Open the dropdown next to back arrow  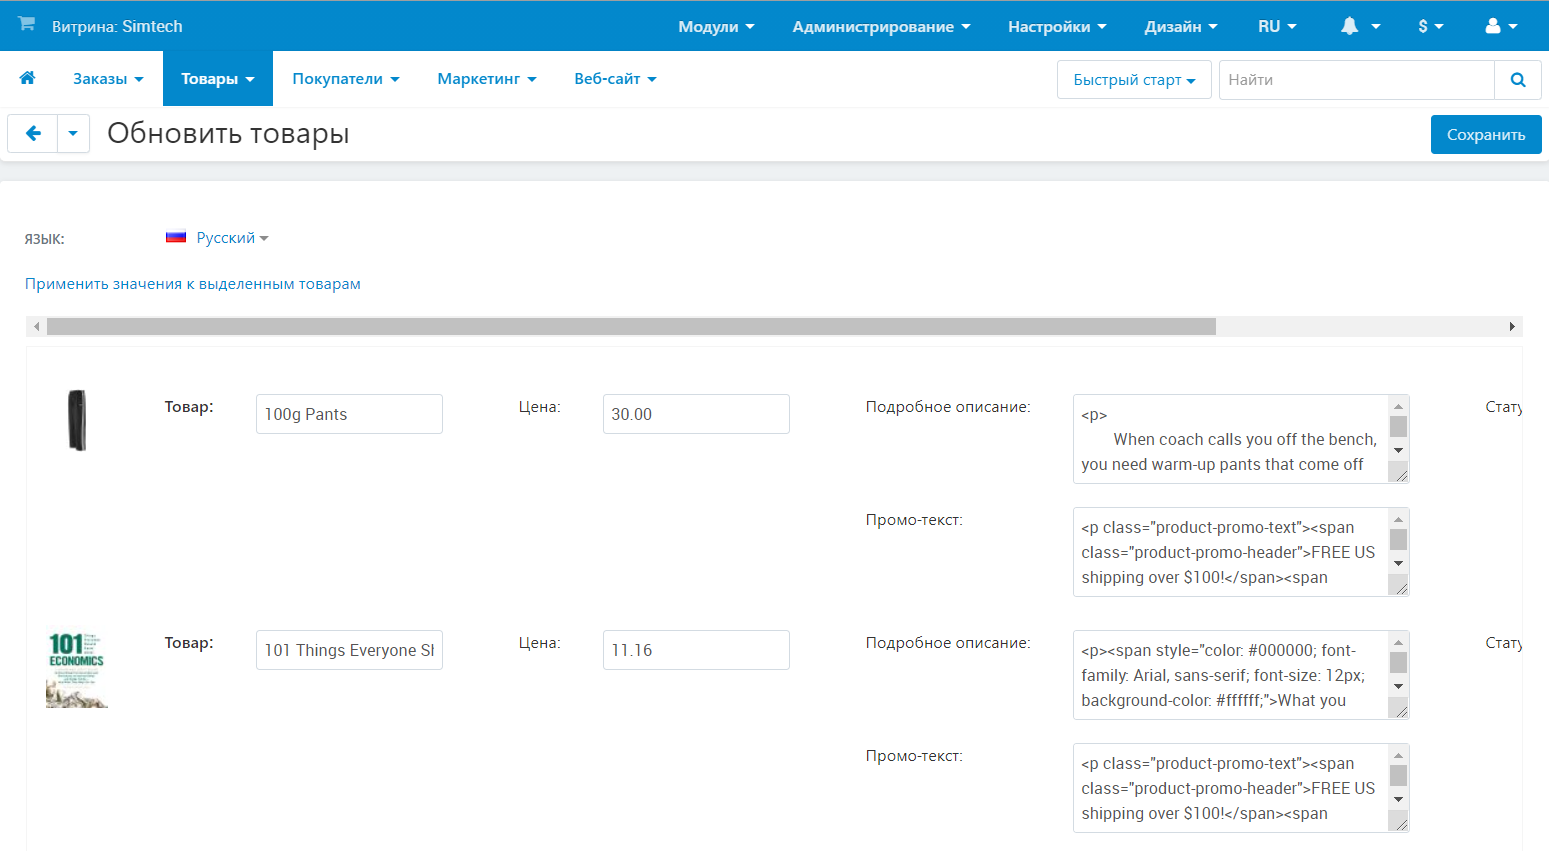tap(73, 133)
